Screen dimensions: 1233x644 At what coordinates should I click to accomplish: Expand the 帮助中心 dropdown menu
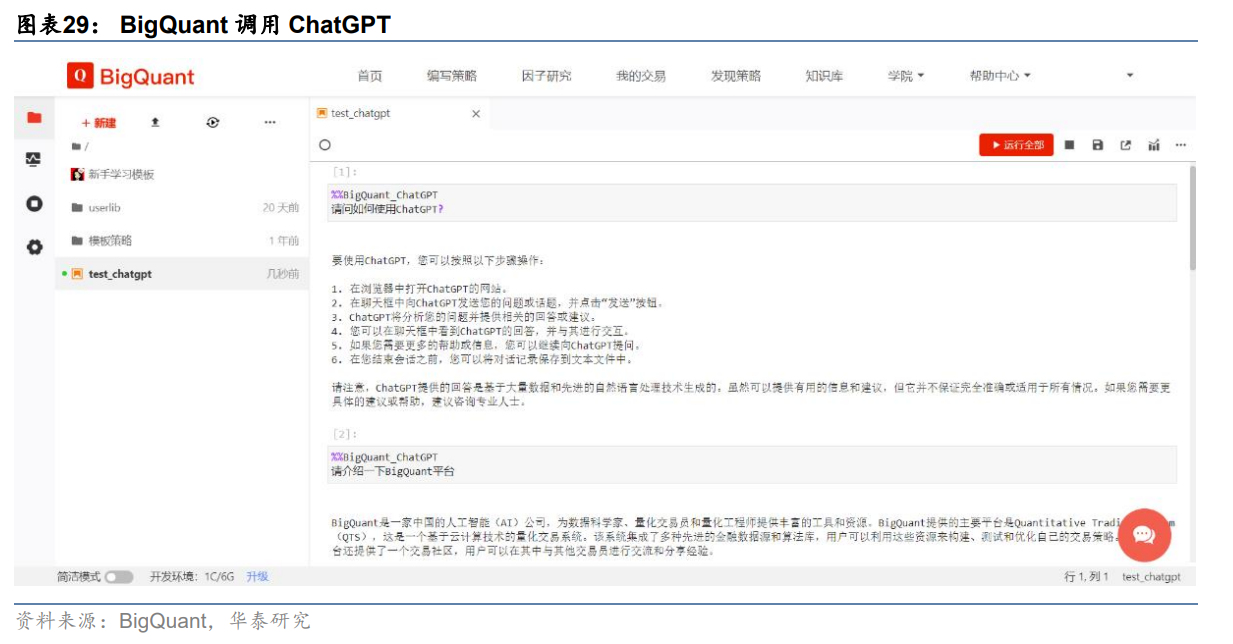coord(999,76)
